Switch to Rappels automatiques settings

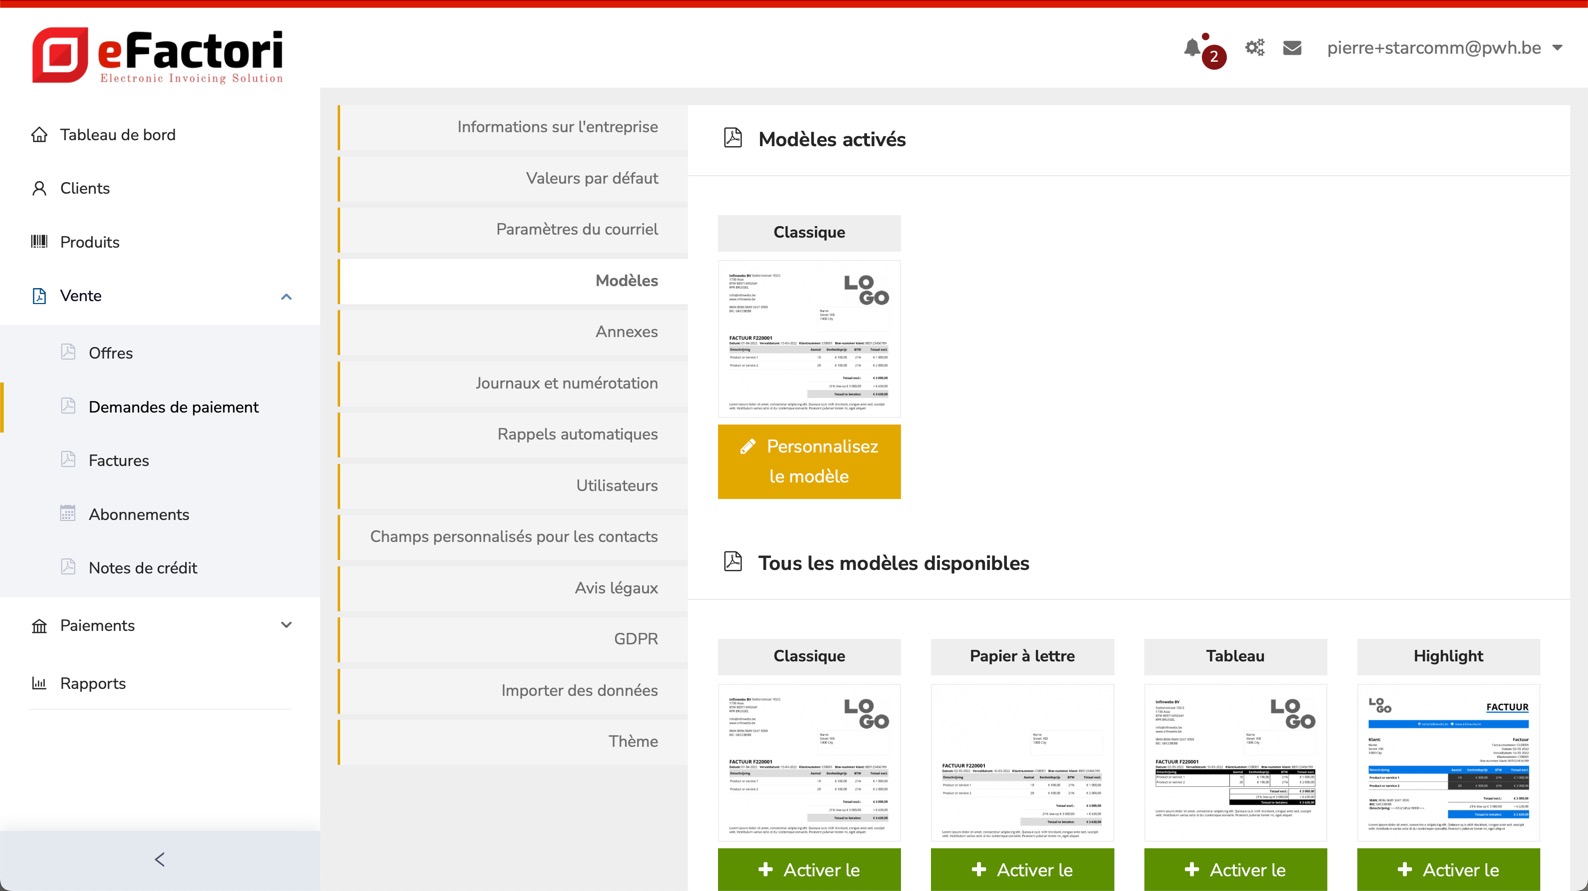577,434
